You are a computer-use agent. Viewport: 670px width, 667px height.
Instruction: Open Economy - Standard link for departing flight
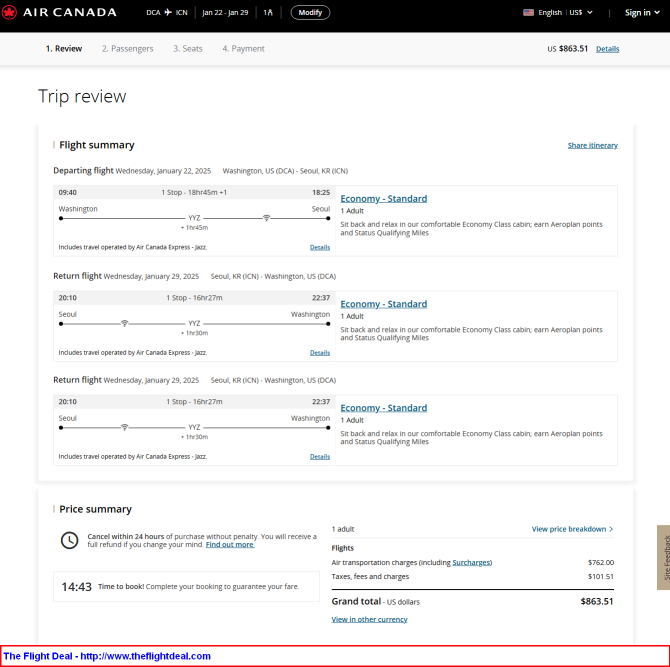pyautogui.click(x=383, y=199)
